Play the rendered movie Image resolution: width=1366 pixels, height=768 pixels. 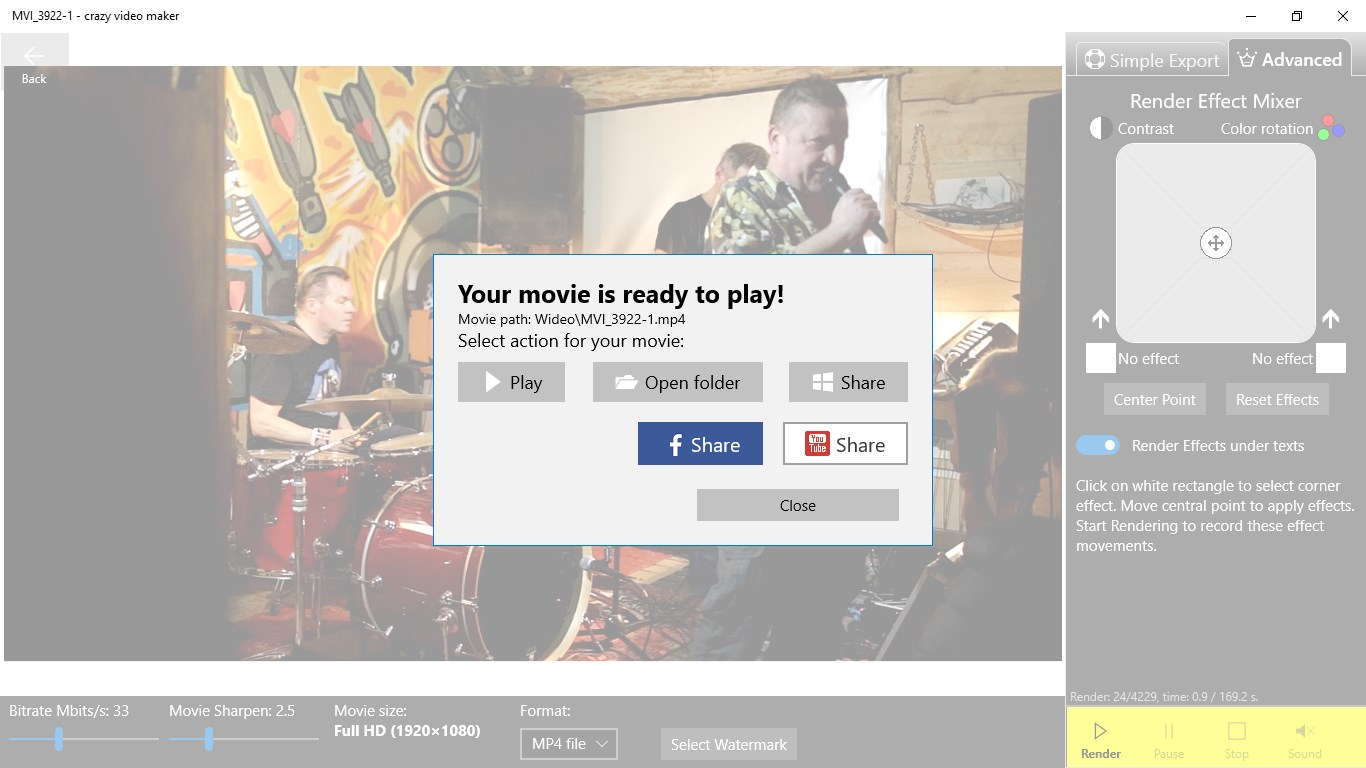511,382
